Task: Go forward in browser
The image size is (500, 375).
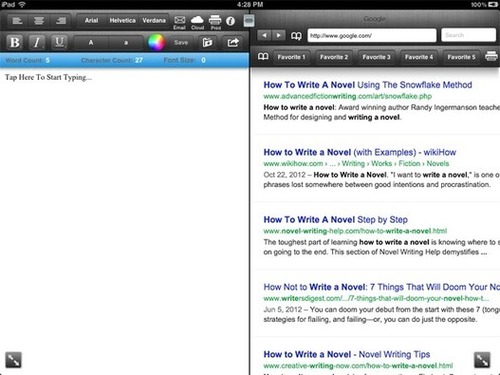Action: point(279,35)
